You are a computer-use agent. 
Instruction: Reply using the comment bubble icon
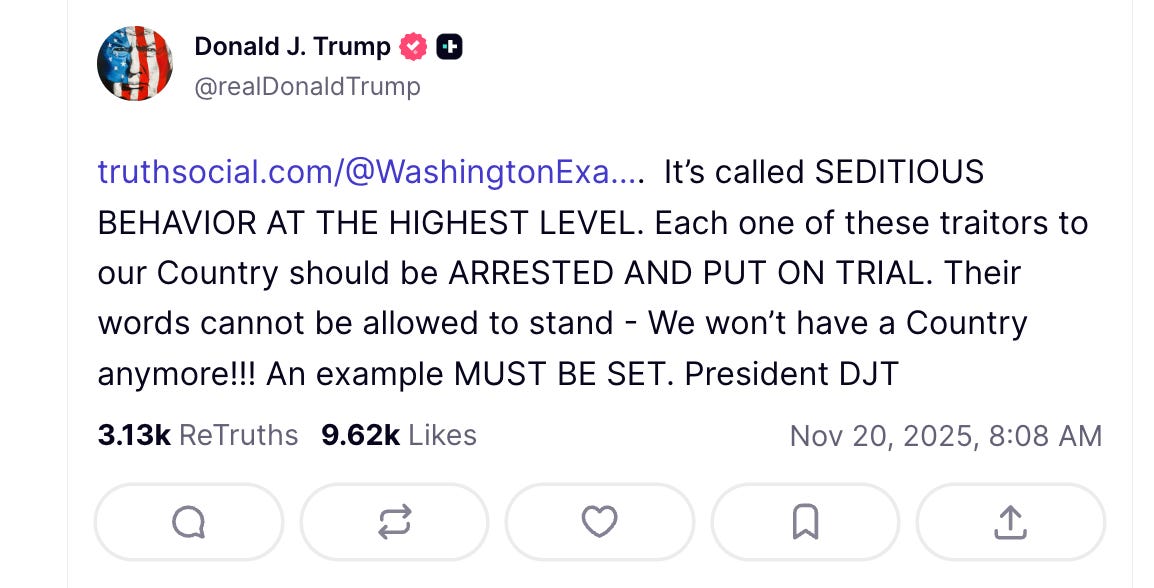tap(188, 521)
